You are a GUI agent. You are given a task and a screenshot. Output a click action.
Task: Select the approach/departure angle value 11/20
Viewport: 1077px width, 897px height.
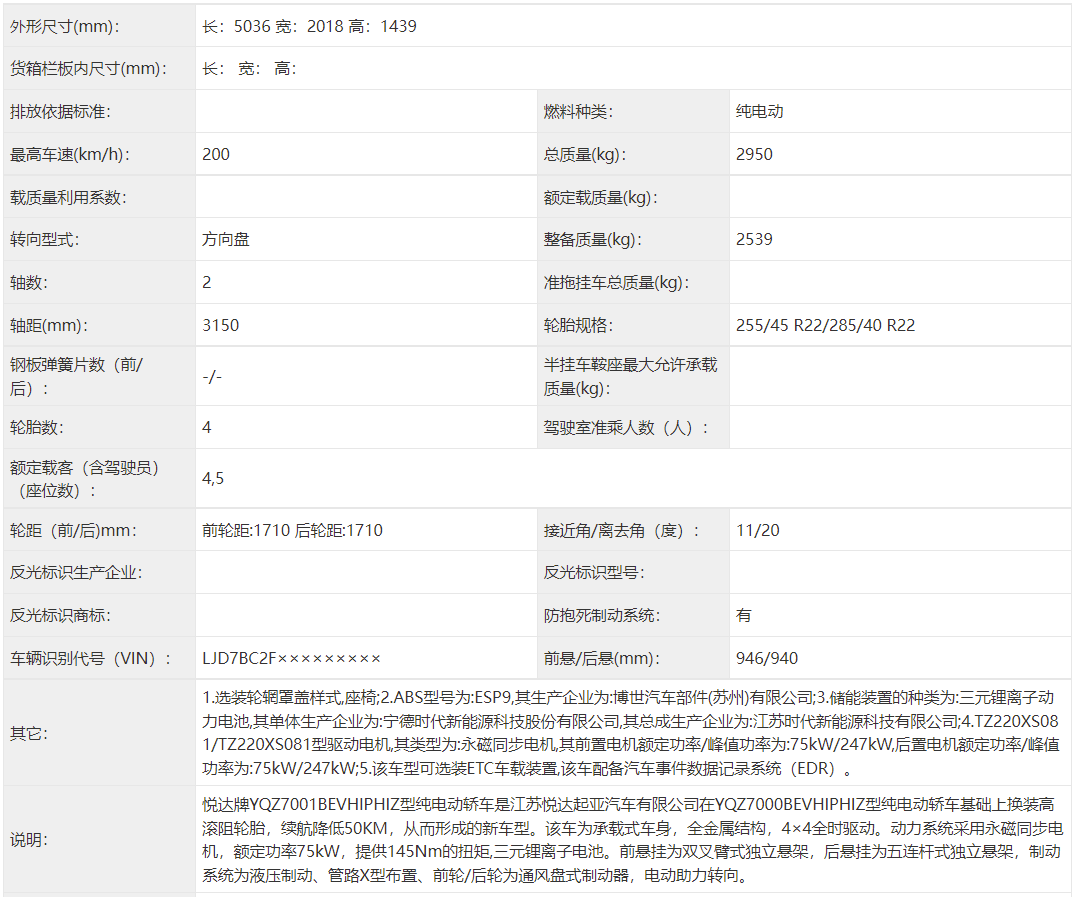click(758, 531)
